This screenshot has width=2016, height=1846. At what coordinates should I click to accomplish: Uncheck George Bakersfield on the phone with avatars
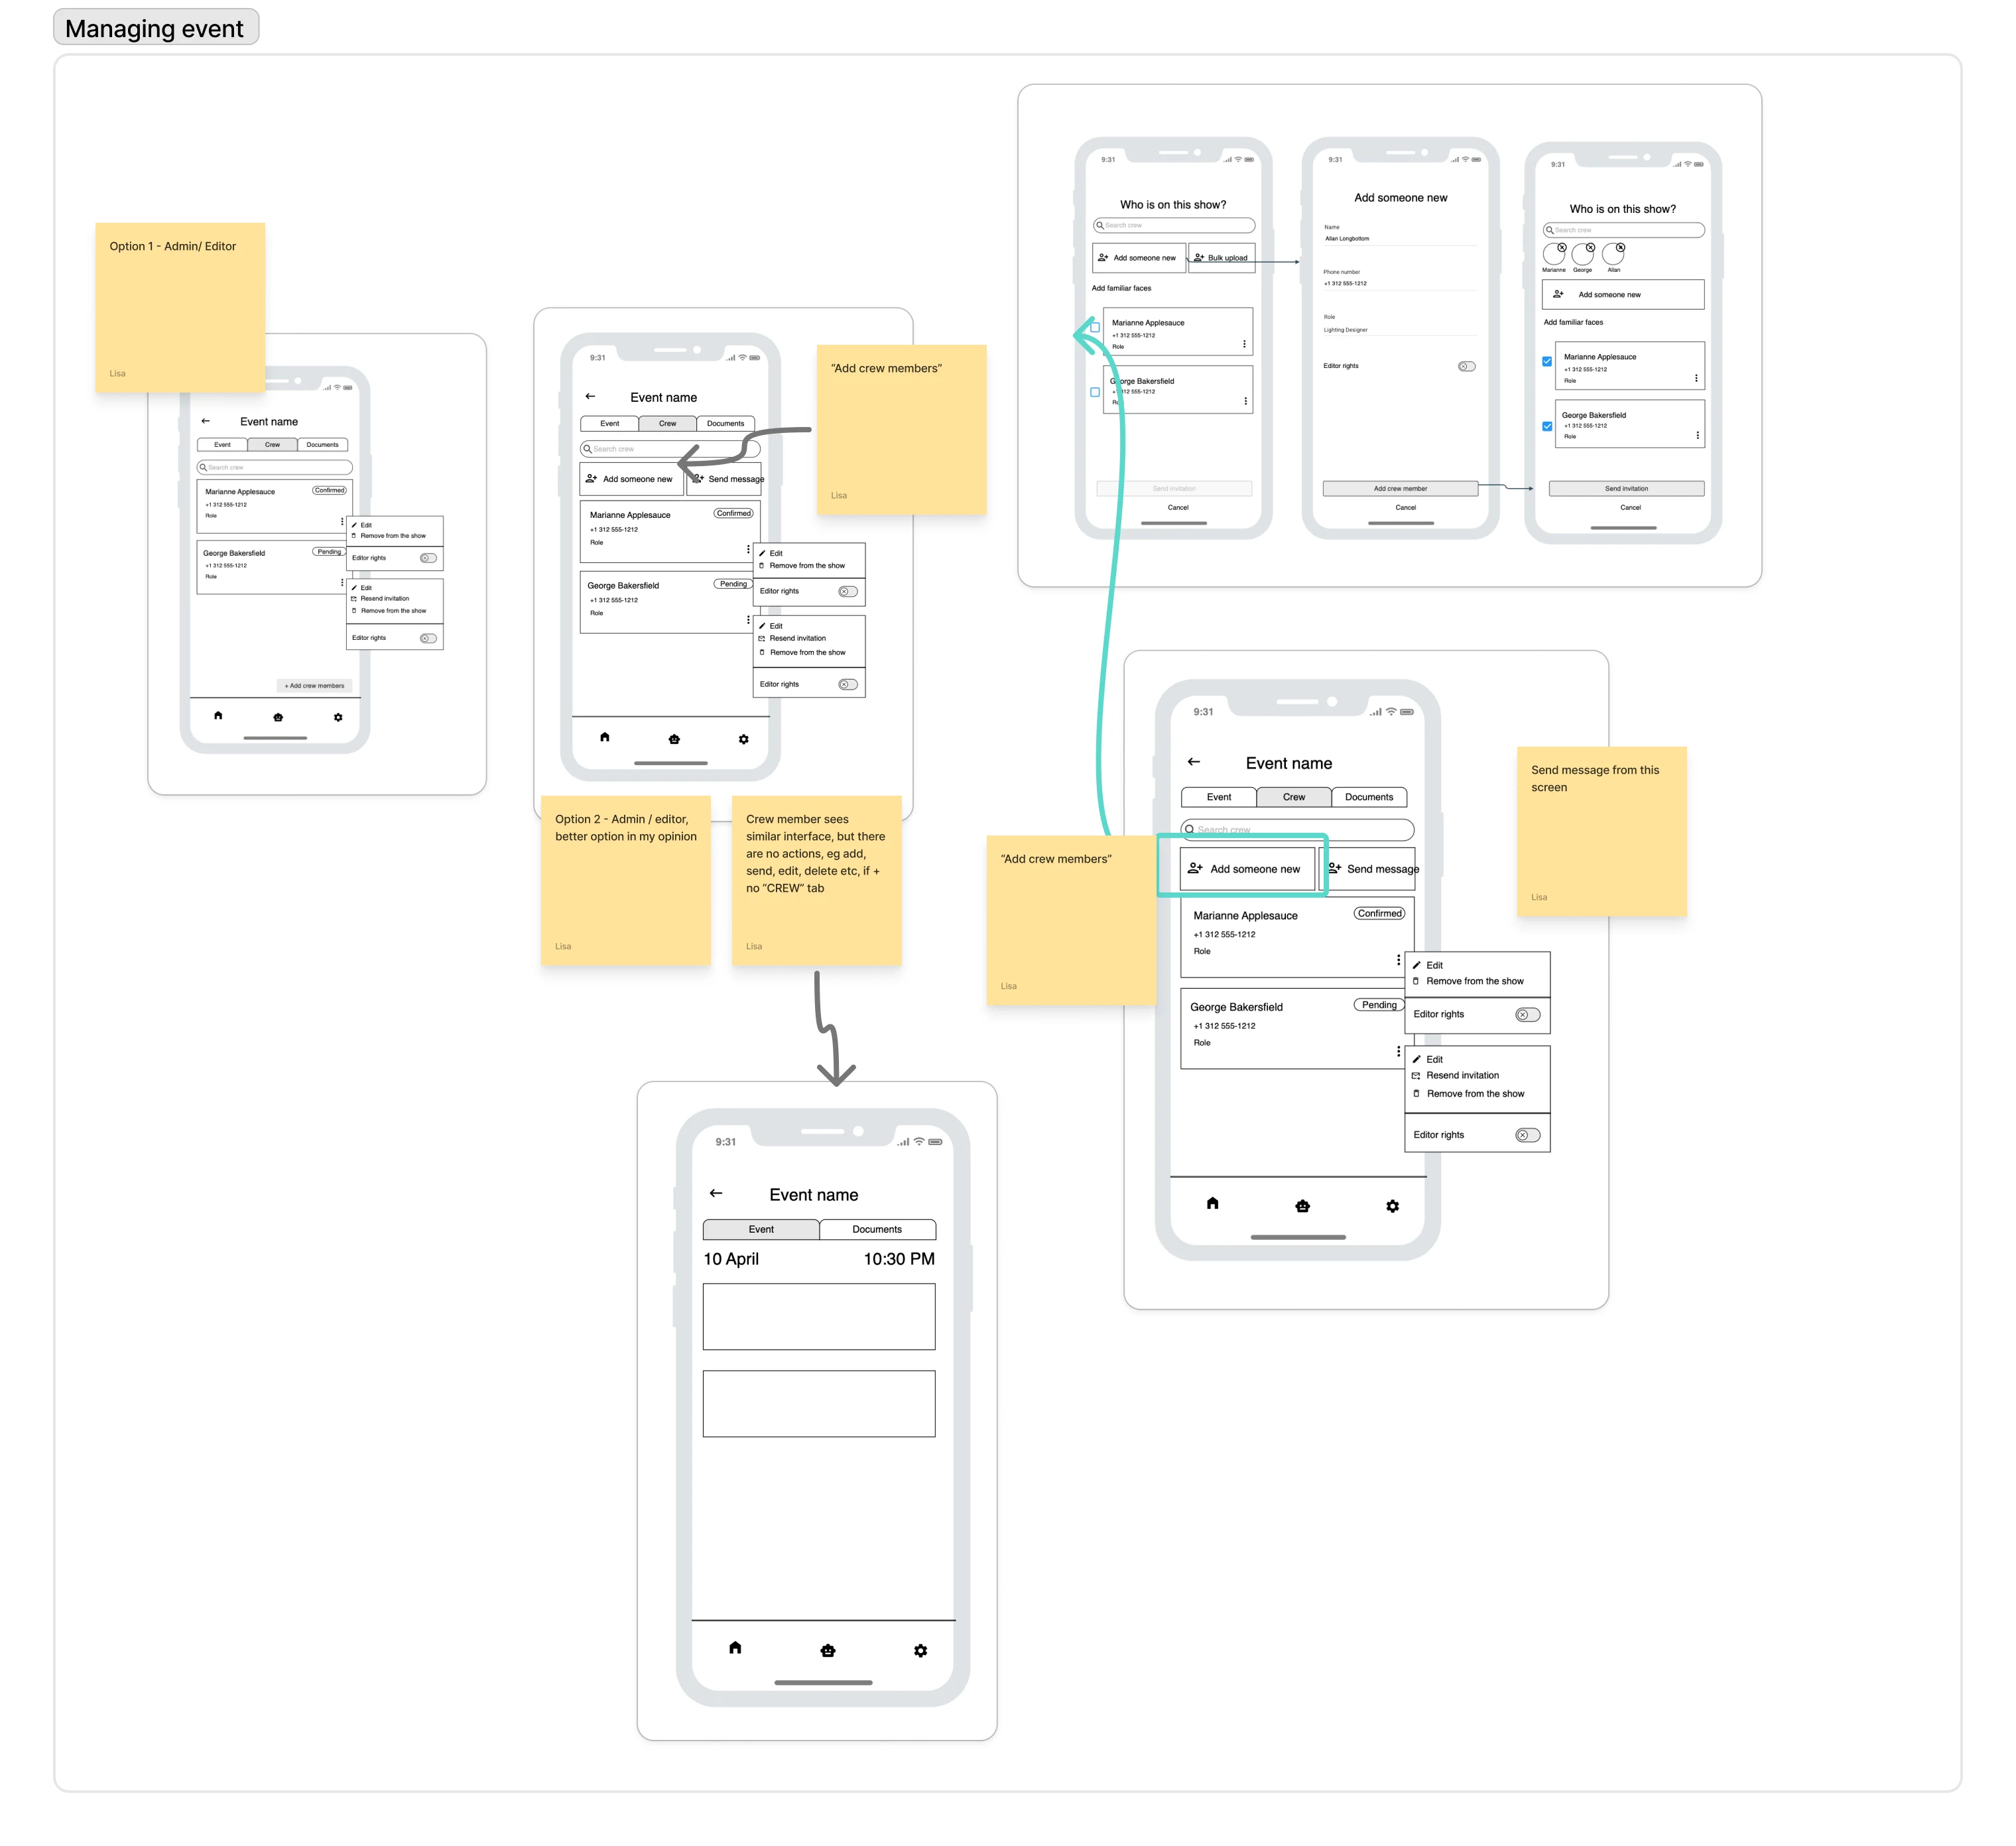1547,427
